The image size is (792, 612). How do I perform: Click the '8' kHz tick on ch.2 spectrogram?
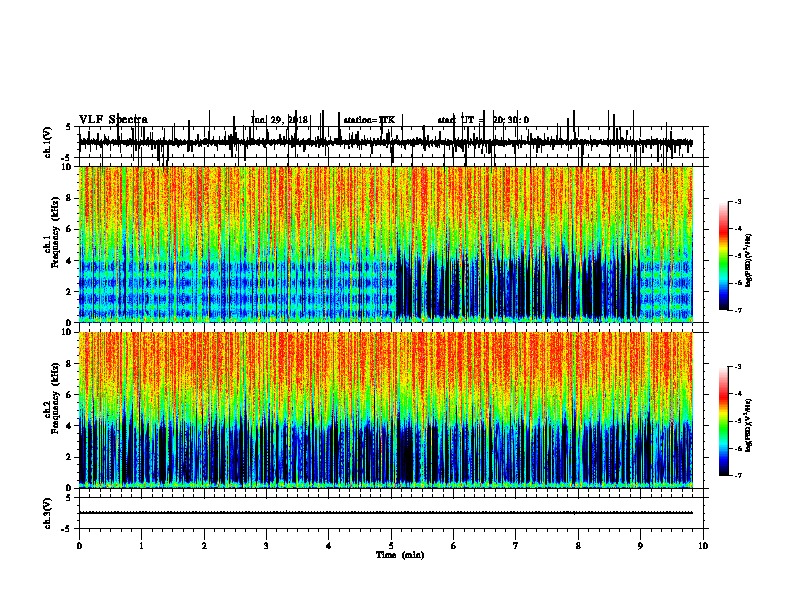[70, 364]
